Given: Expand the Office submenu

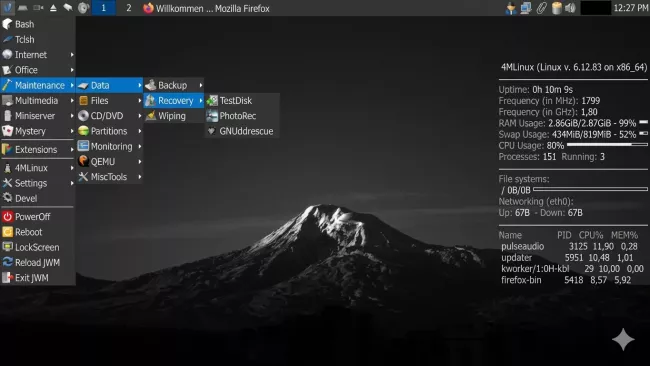Looking at the screenshot, I should pos(38,70).
